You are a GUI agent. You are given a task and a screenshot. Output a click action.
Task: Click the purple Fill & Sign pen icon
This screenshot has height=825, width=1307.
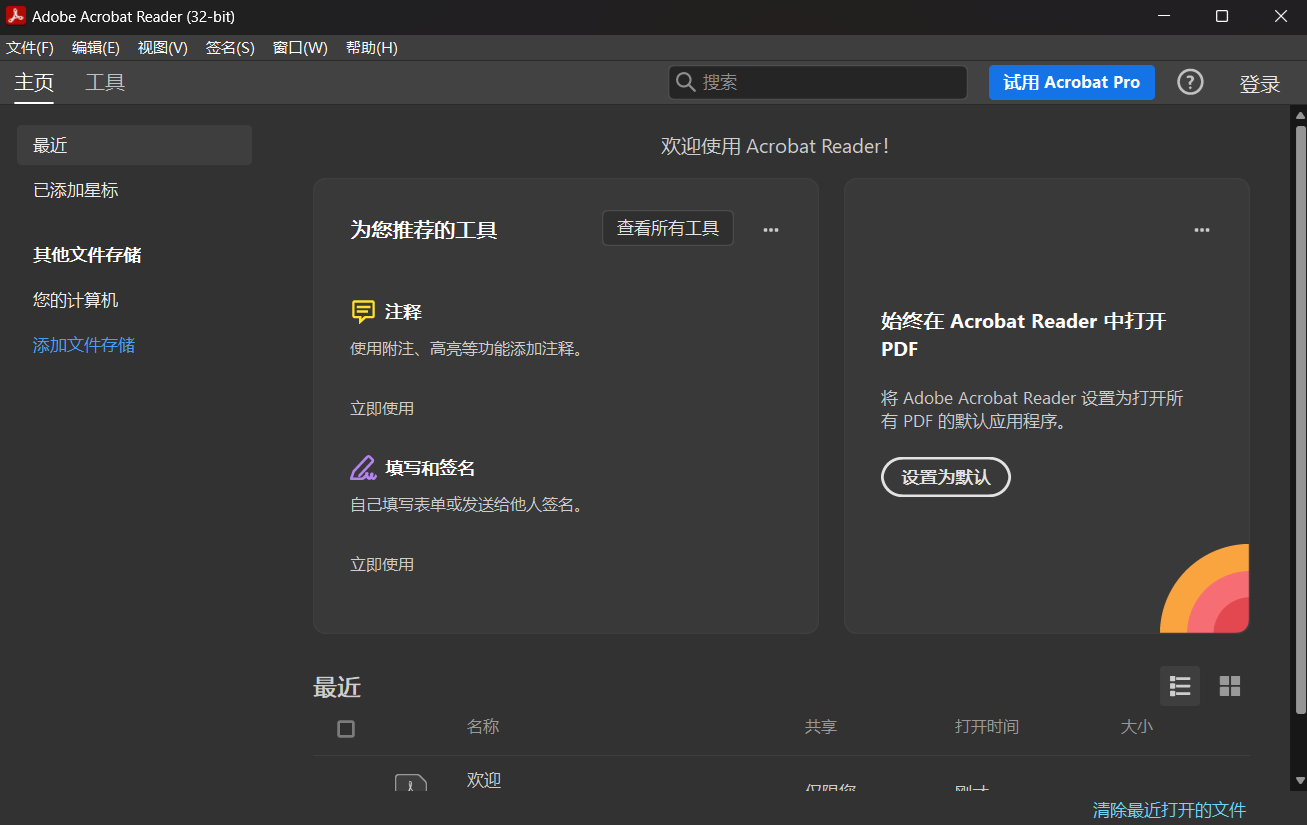pos(363,468)
